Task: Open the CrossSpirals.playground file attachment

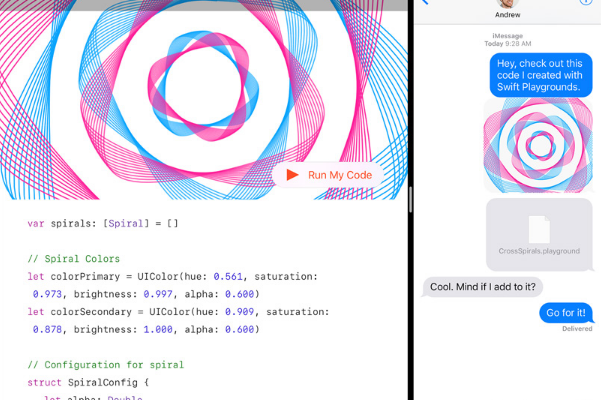Action: [x=538, y=234]
